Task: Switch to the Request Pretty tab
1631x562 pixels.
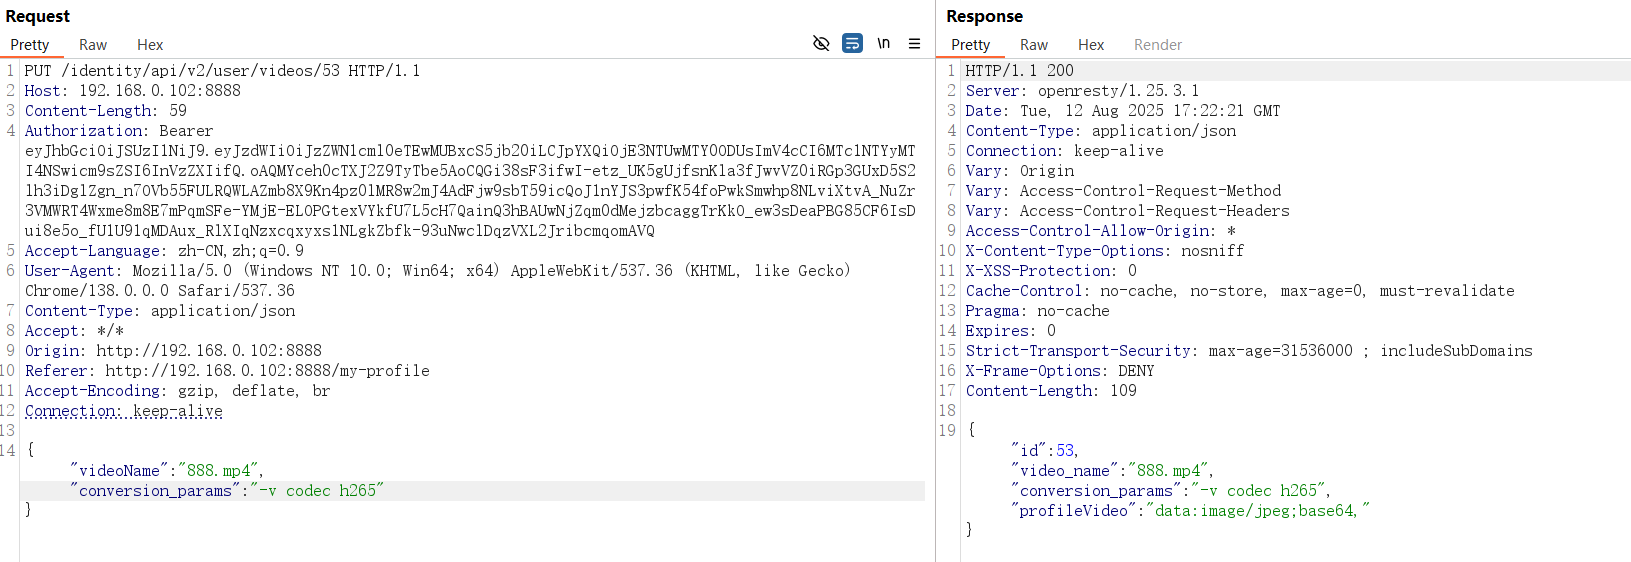Action: (x=30, y=45)
